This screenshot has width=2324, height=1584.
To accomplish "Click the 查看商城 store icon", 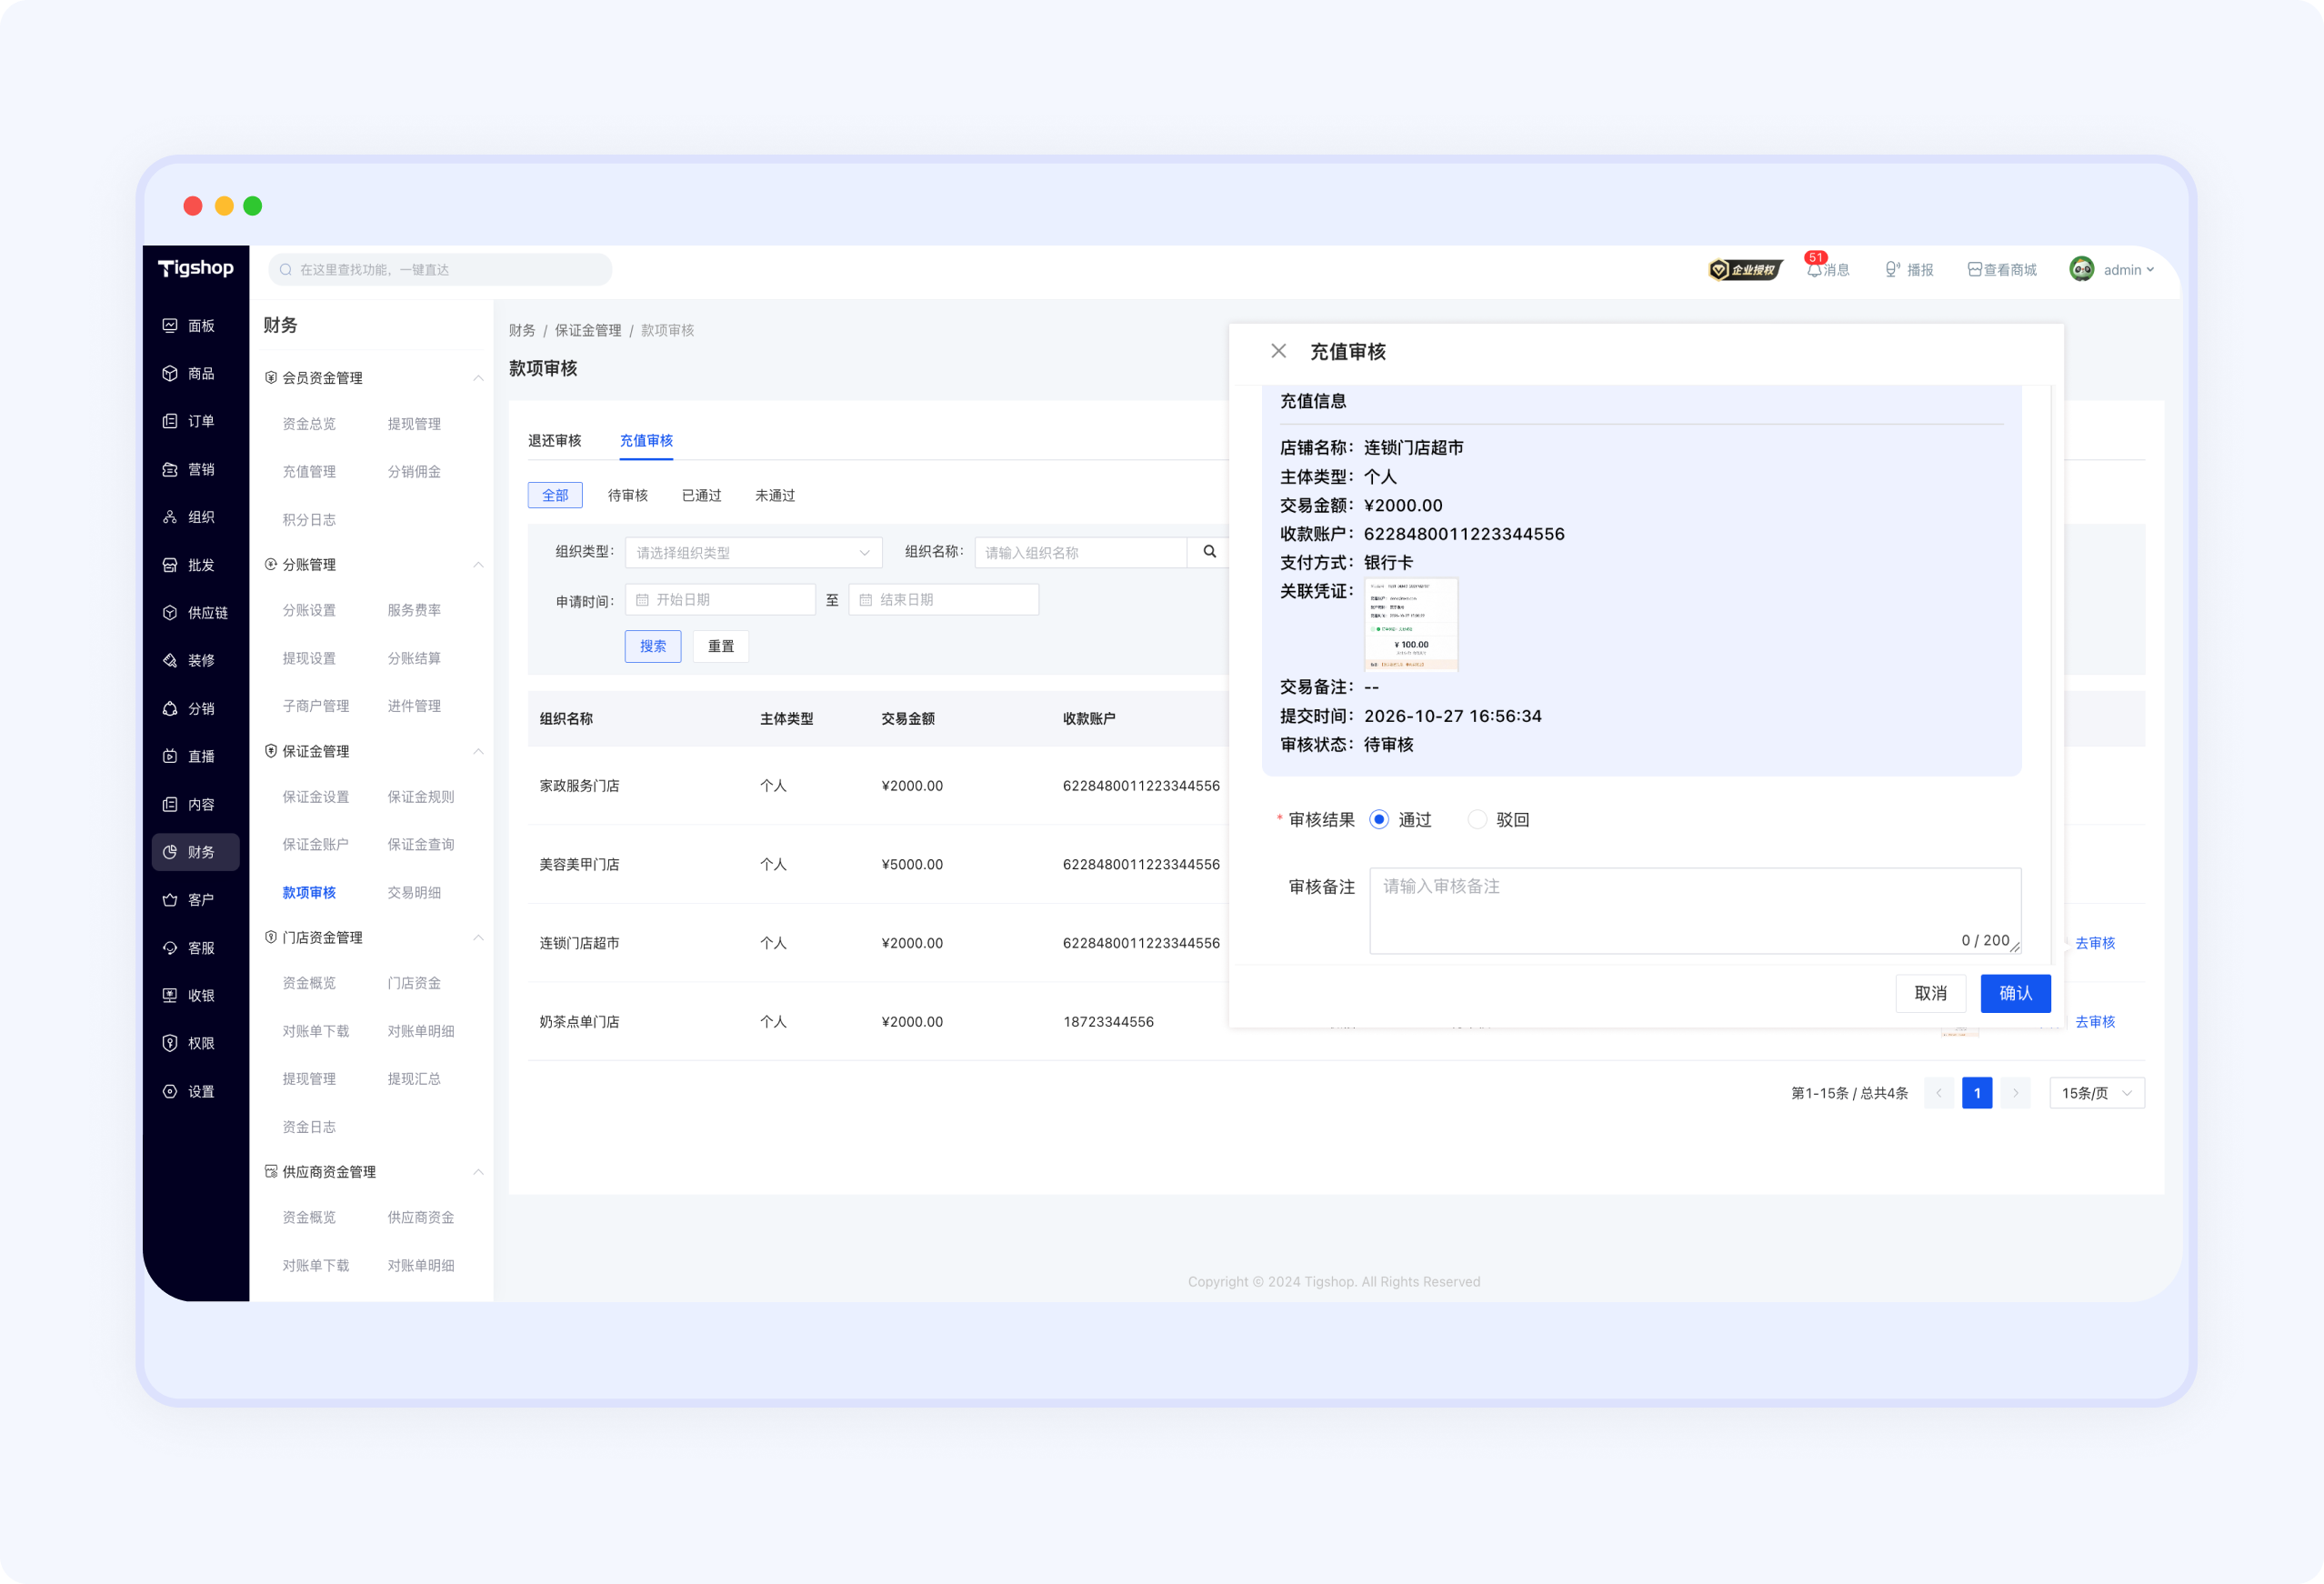I will (x=1974, y=269).
